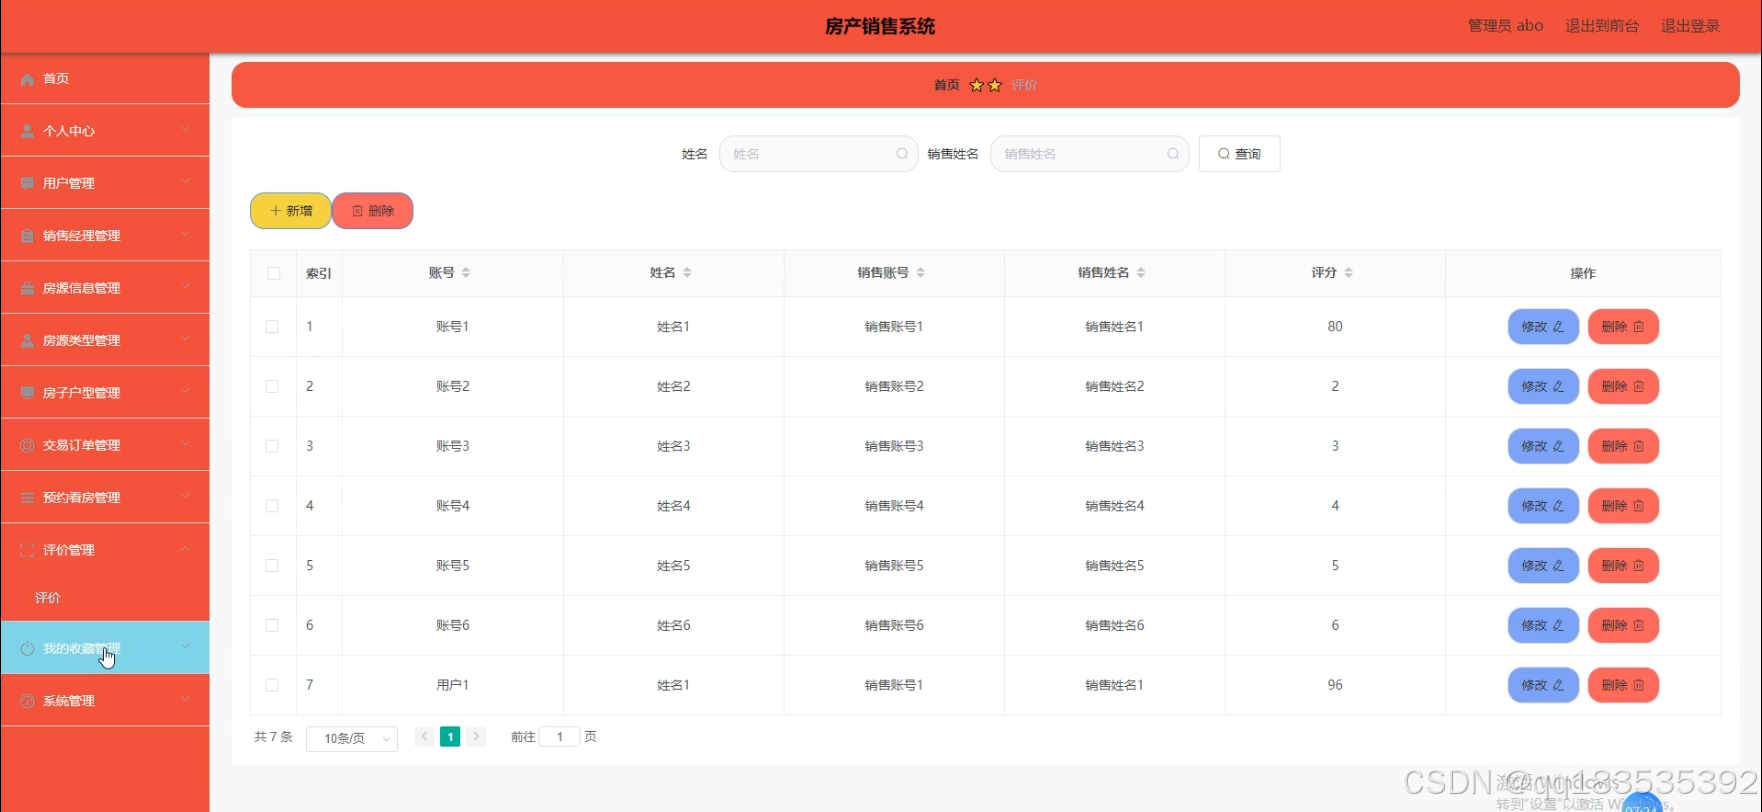Image resolution: width=1762 pixels, height=812 pixels.
Task: Click the icon beside 房源类型管理
Action: (x=27, y=341)
